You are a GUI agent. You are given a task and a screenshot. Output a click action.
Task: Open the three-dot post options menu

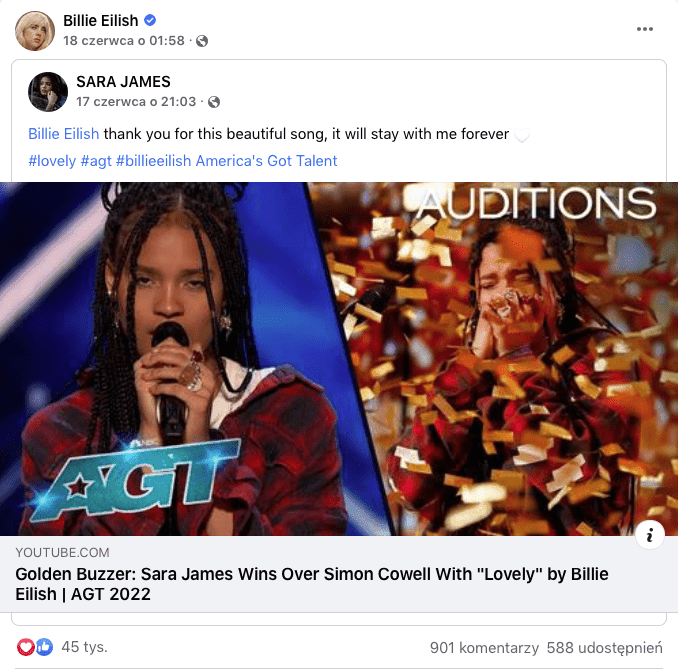pos(644,29)
